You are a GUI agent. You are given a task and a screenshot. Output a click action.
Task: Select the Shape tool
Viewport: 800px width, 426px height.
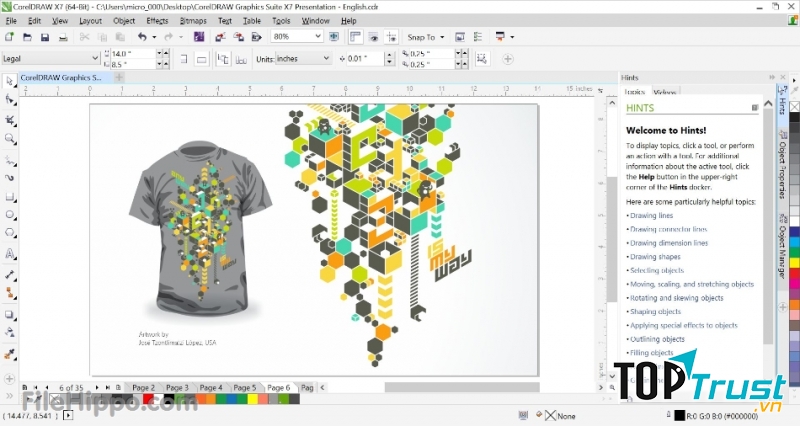pos(9,100)
